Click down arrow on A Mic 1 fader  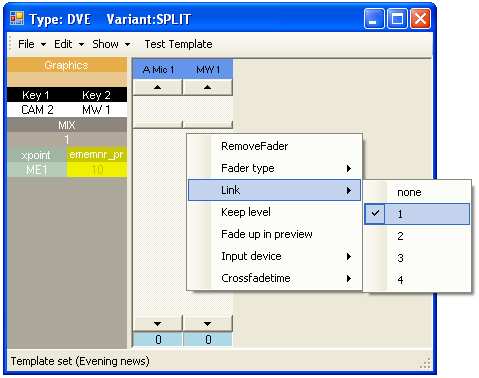[x=158, y=323]
